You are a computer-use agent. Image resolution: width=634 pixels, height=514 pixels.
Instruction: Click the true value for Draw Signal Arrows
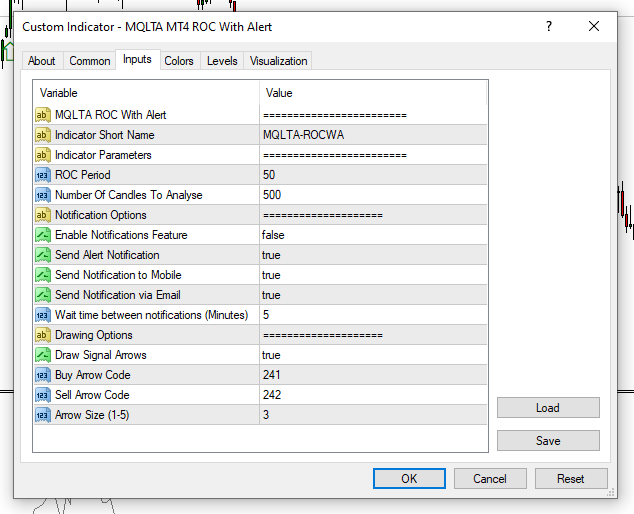271,355
